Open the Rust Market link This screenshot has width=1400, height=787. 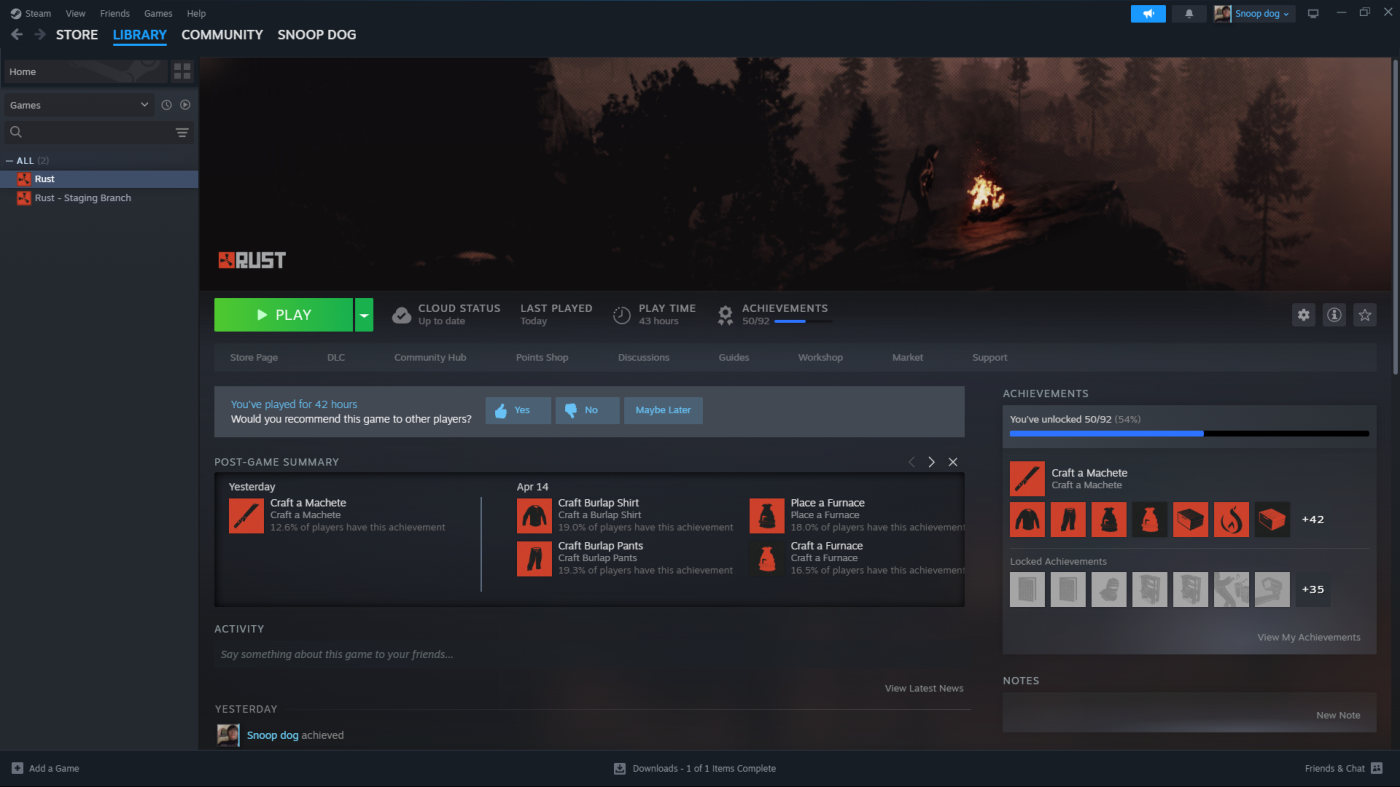908,357
